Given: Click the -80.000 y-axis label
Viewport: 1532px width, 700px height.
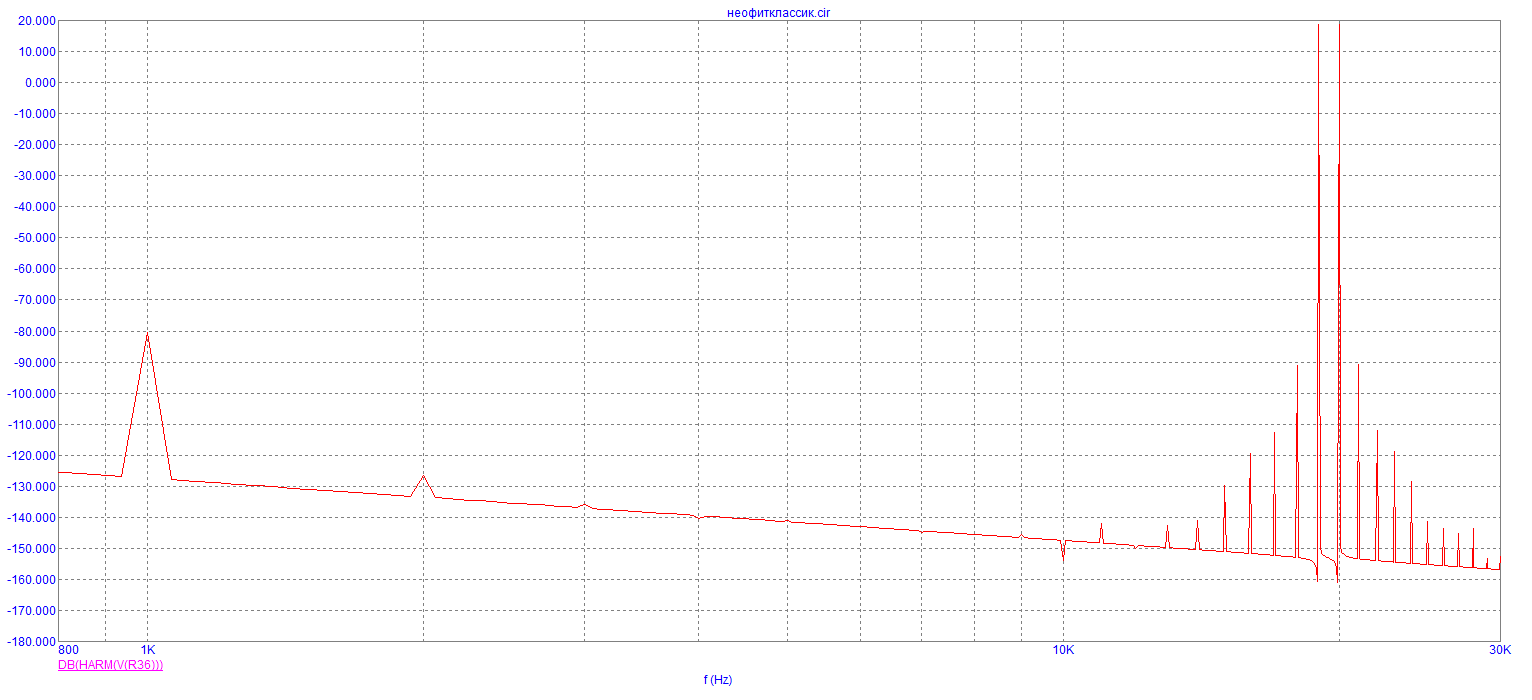Looking at the screenshot, I should pyautogui.click(x=34, y=331).
